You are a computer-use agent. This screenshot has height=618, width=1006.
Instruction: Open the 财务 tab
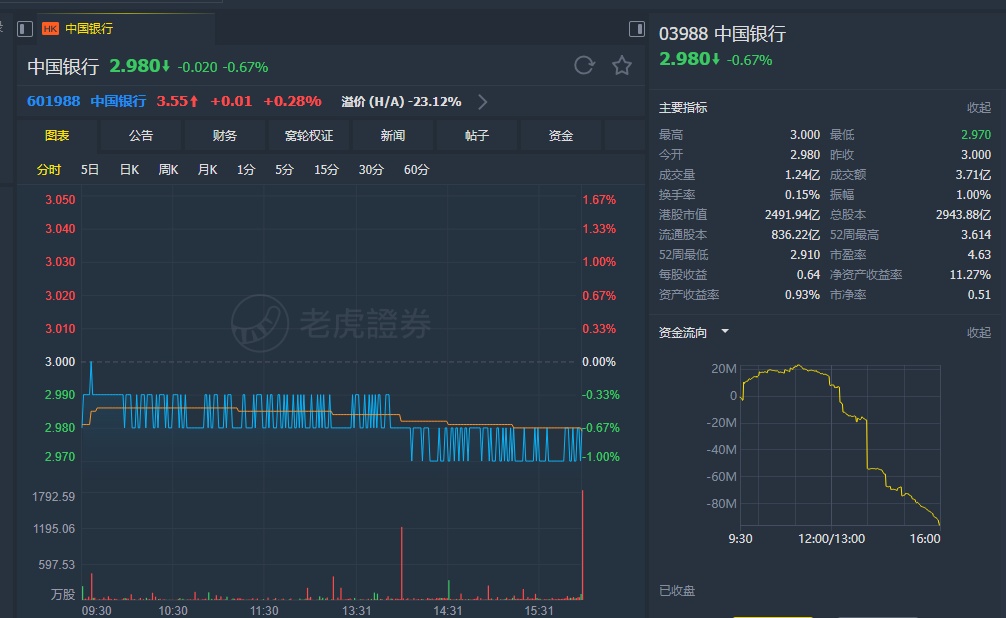[225, 135]
